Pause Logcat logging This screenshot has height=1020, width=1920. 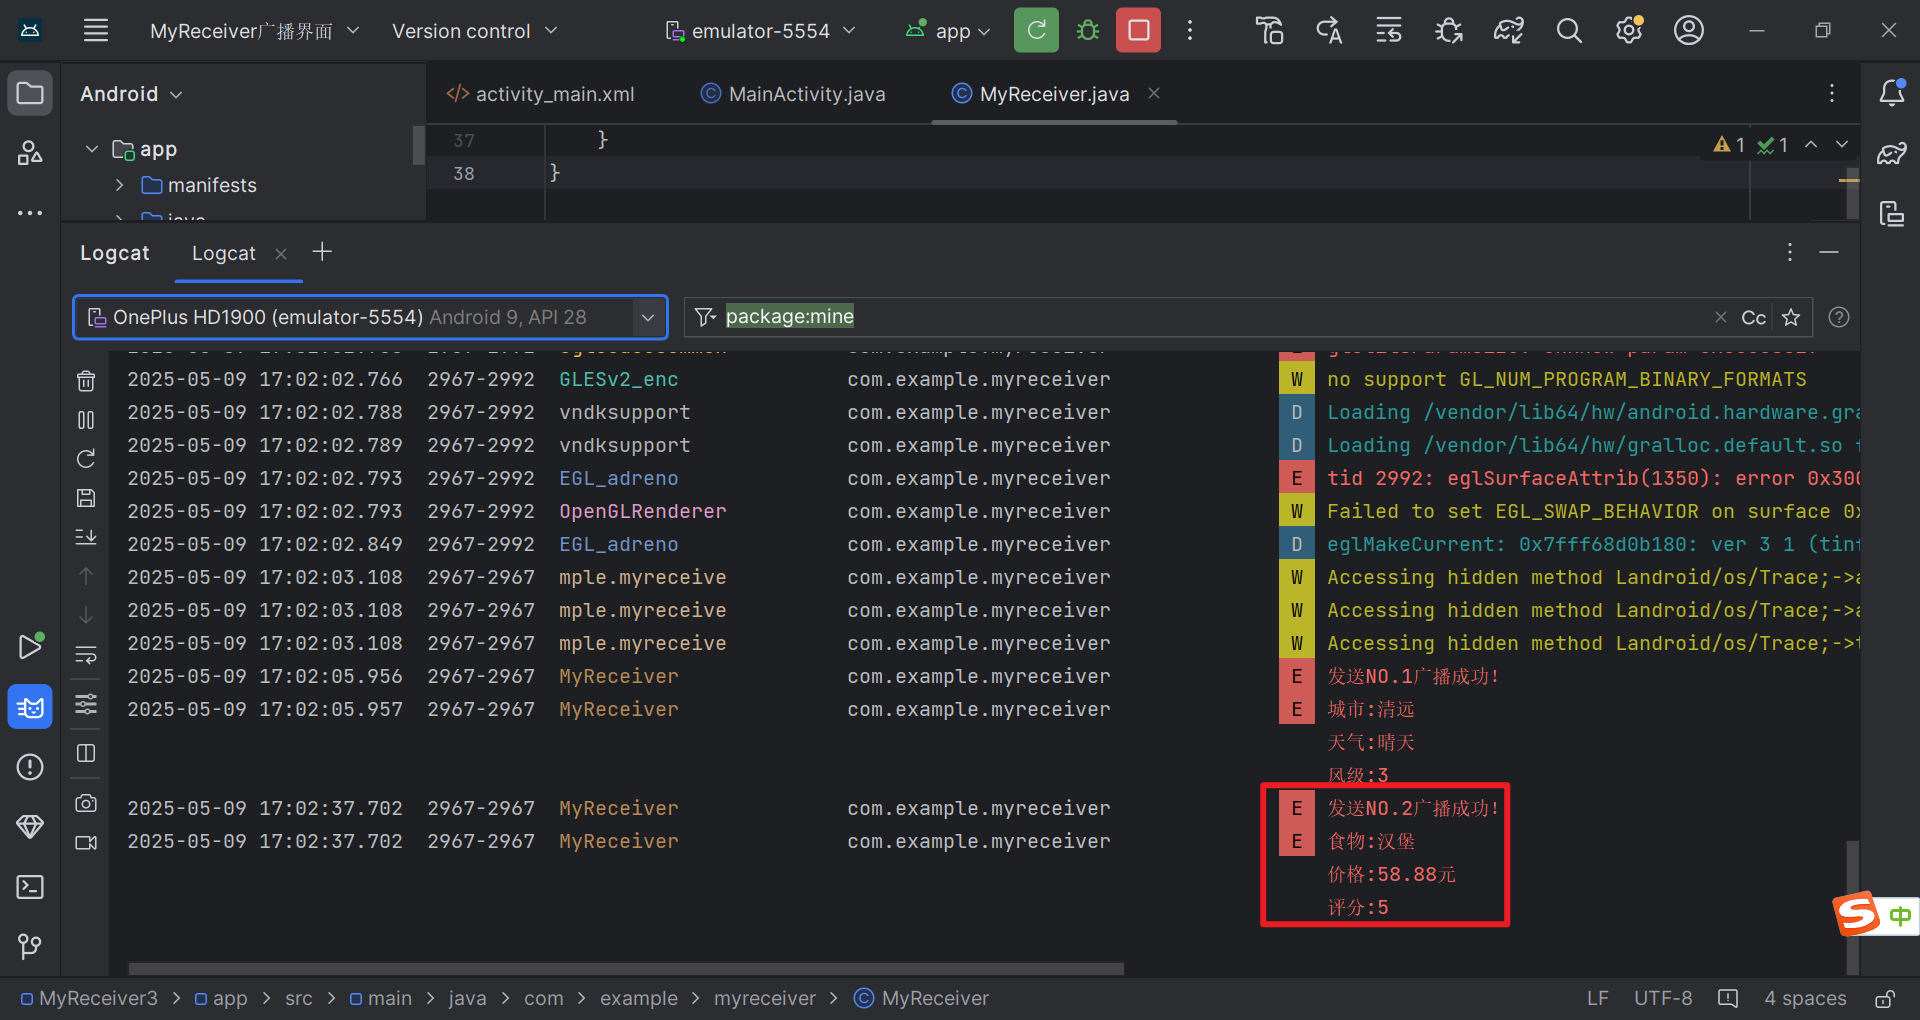pos(85,420)
